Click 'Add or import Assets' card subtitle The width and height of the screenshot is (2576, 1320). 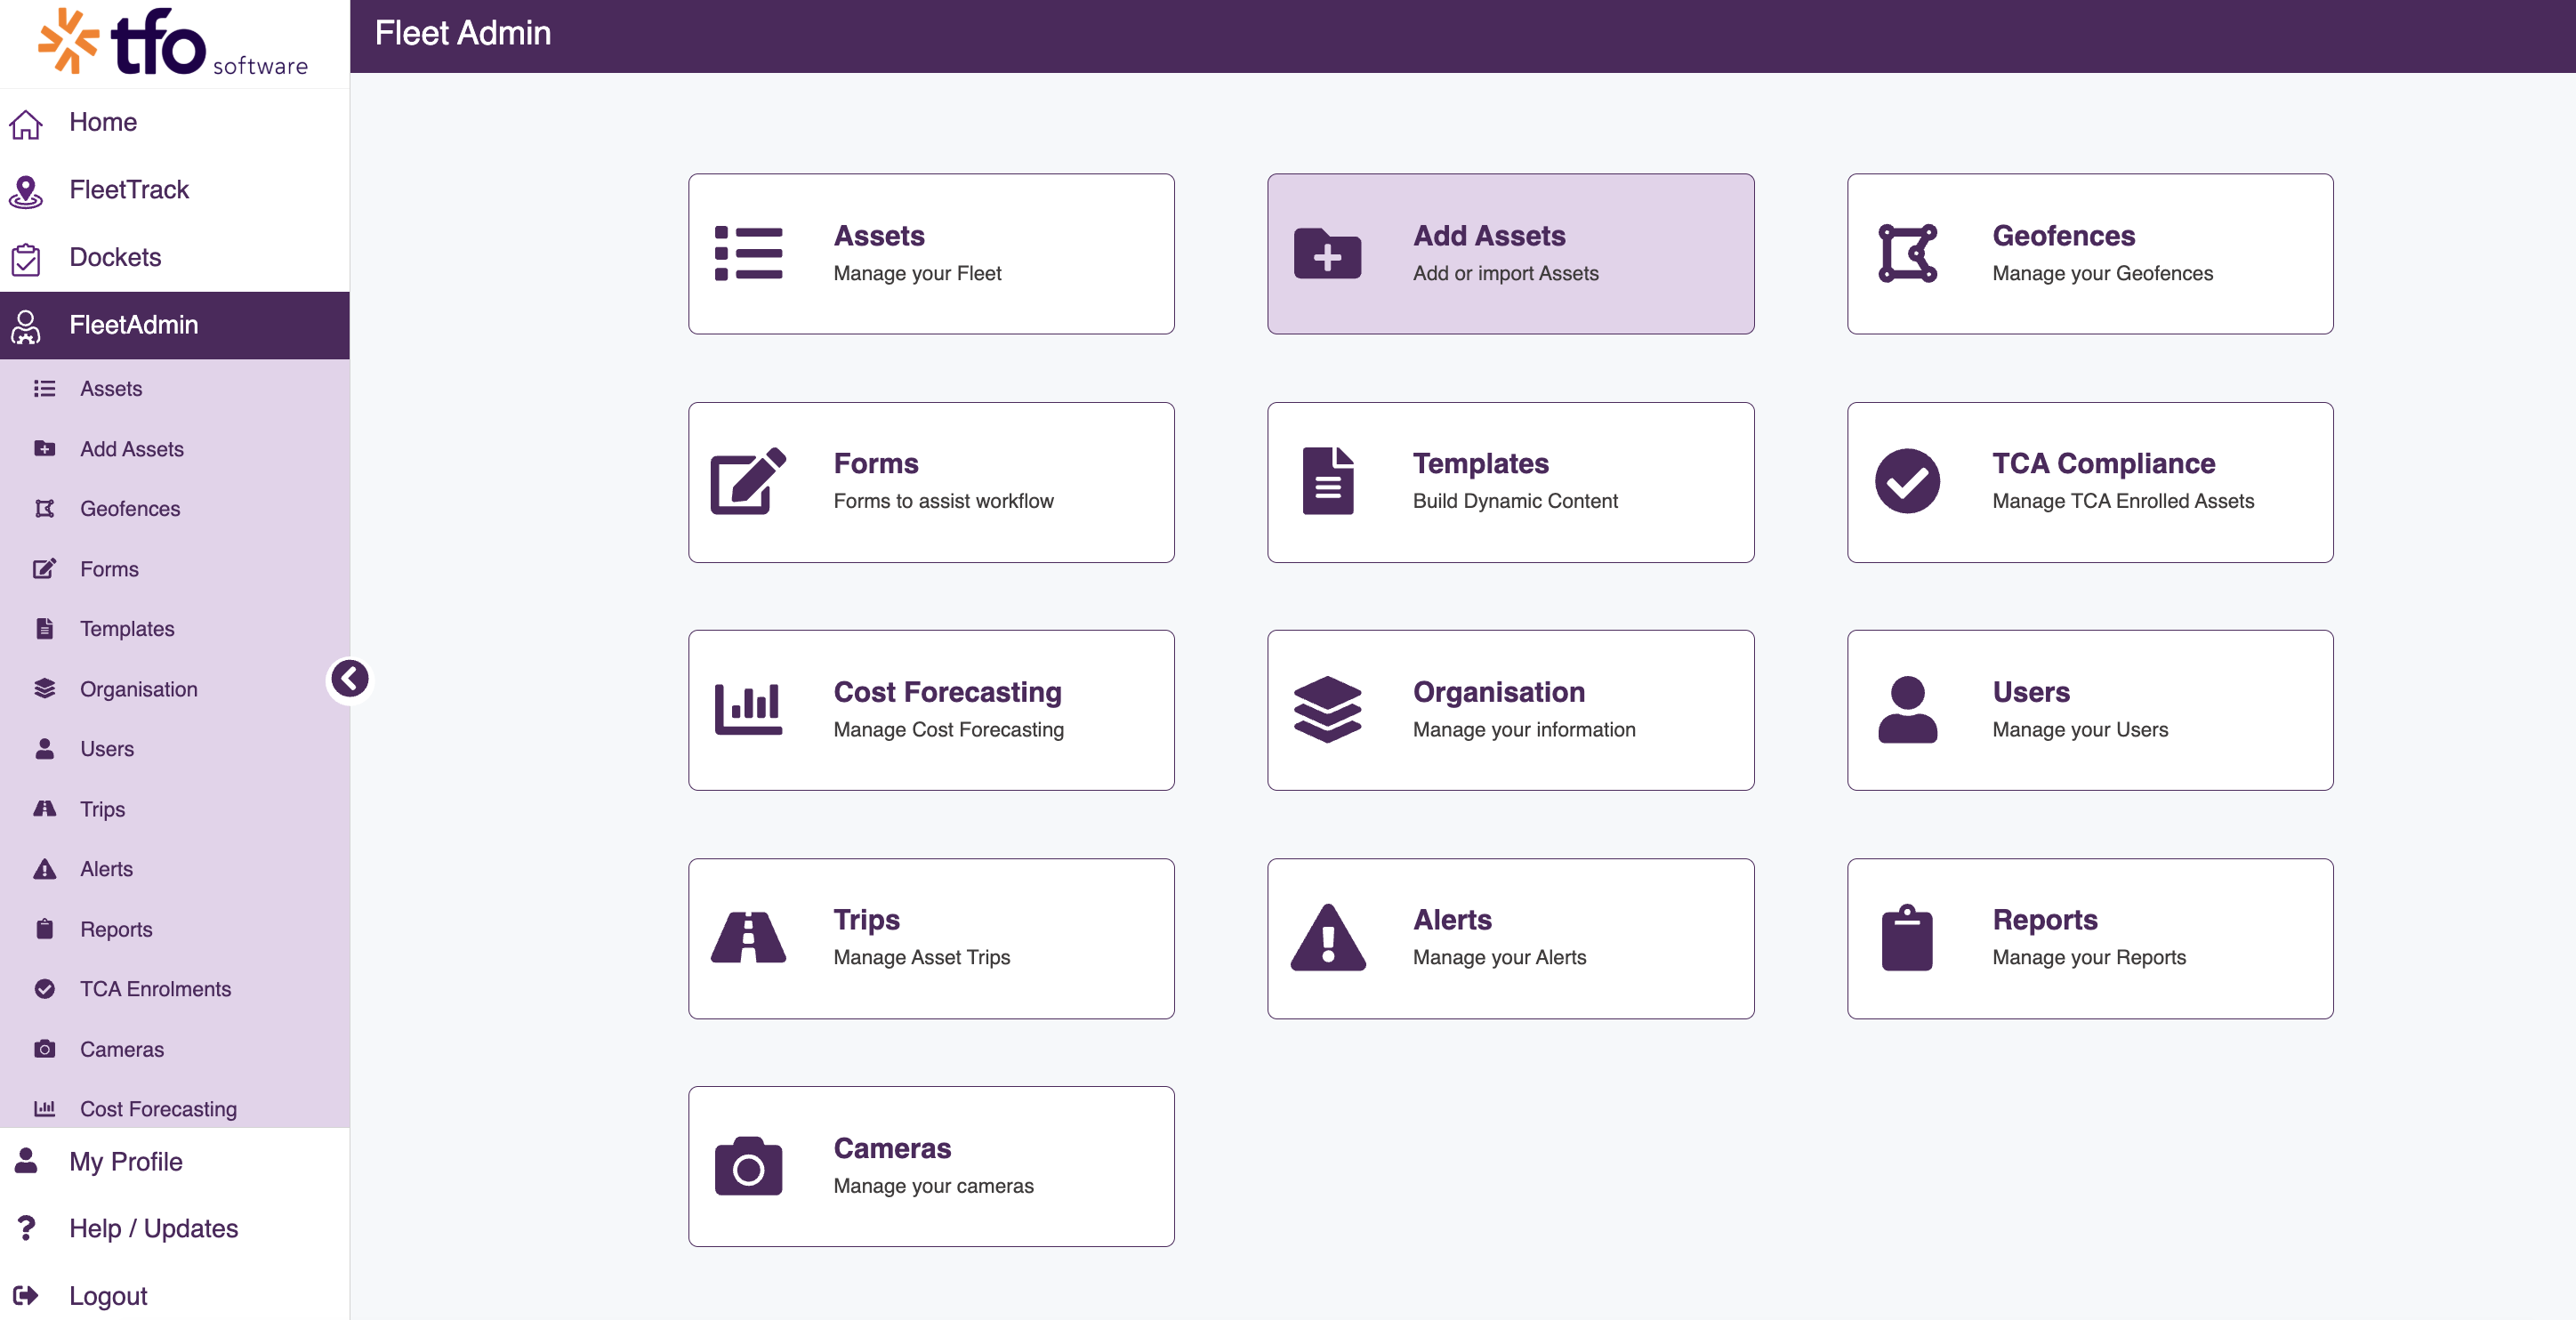click(x=1505, y=273)
